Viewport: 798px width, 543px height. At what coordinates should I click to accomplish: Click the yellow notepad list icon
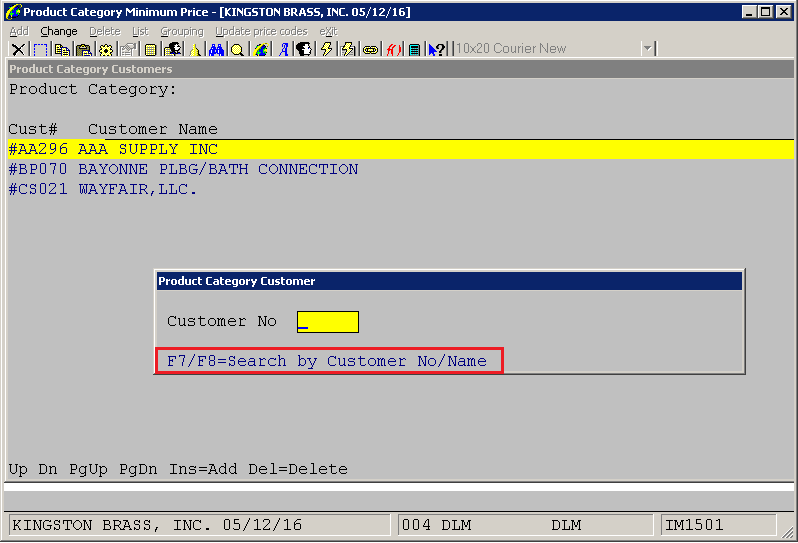pos(150,49)
